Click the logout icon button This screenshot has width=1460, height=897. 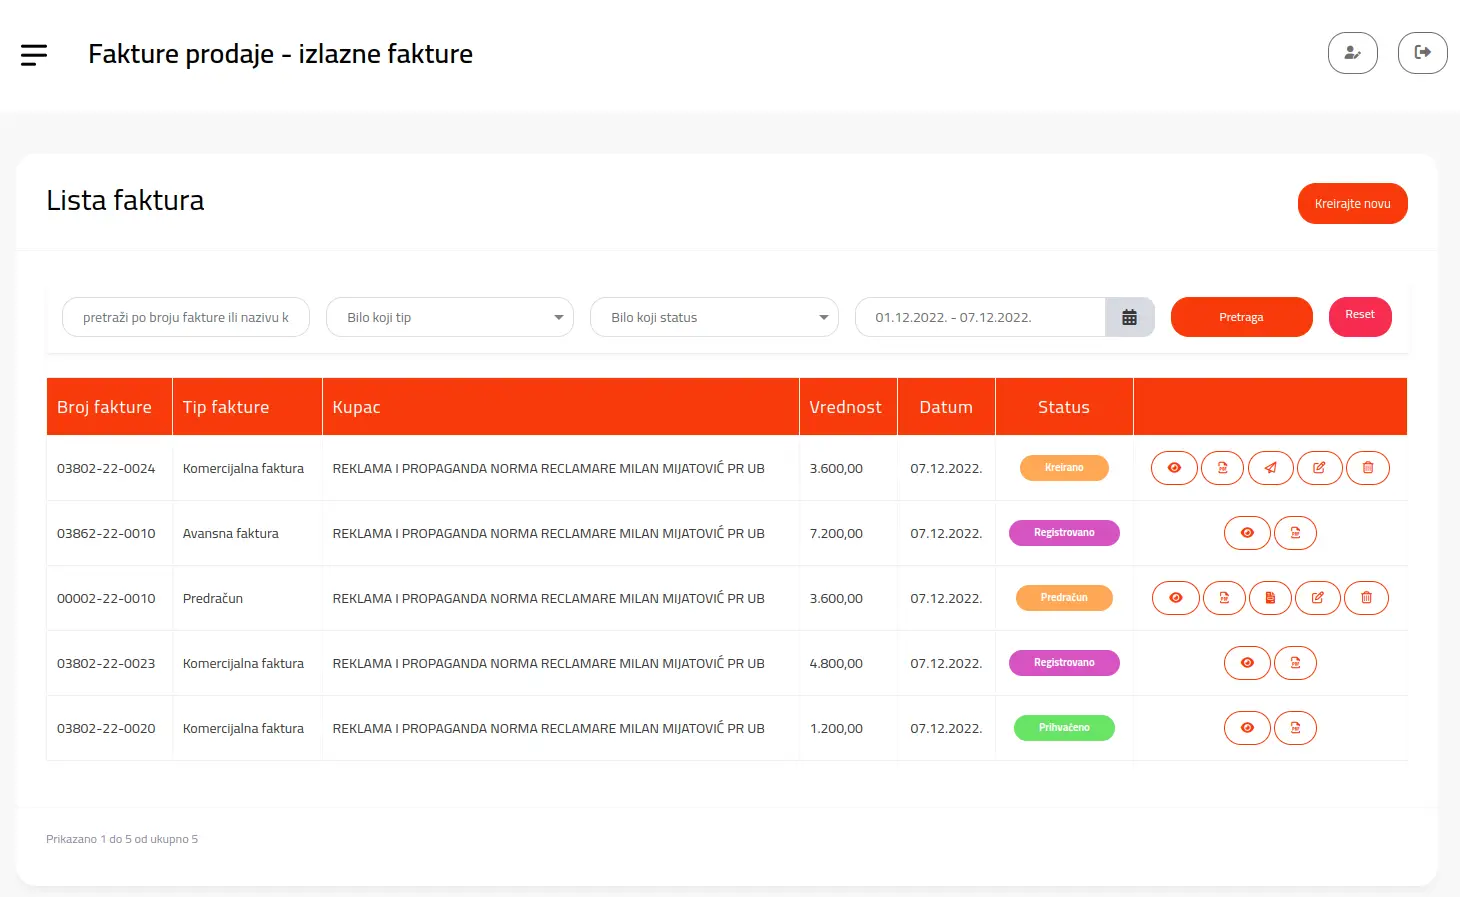[x=1423, y=53]
